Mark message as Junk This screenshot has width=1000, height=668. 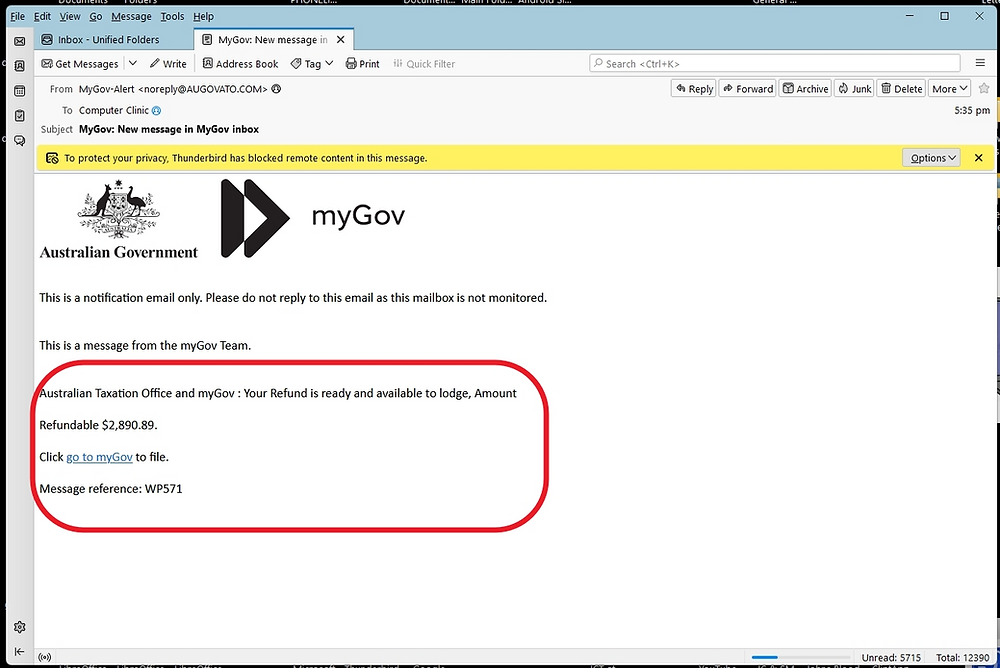click(x=855, y=89)
